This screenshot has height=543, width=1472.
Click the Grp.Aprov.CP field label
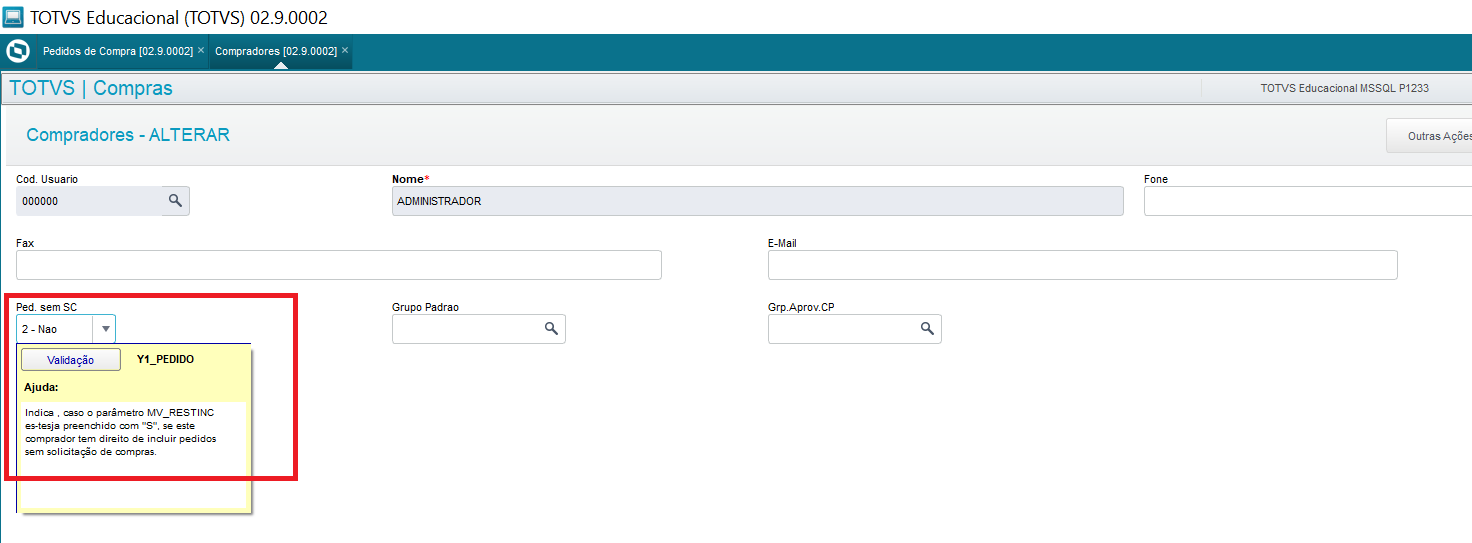(801, 307)
